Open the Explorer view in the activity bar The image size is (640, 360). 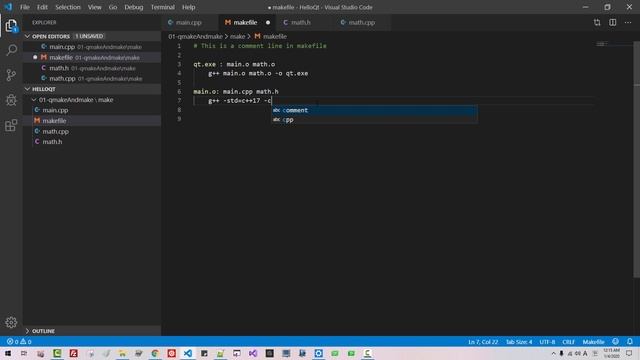point(11,26)
